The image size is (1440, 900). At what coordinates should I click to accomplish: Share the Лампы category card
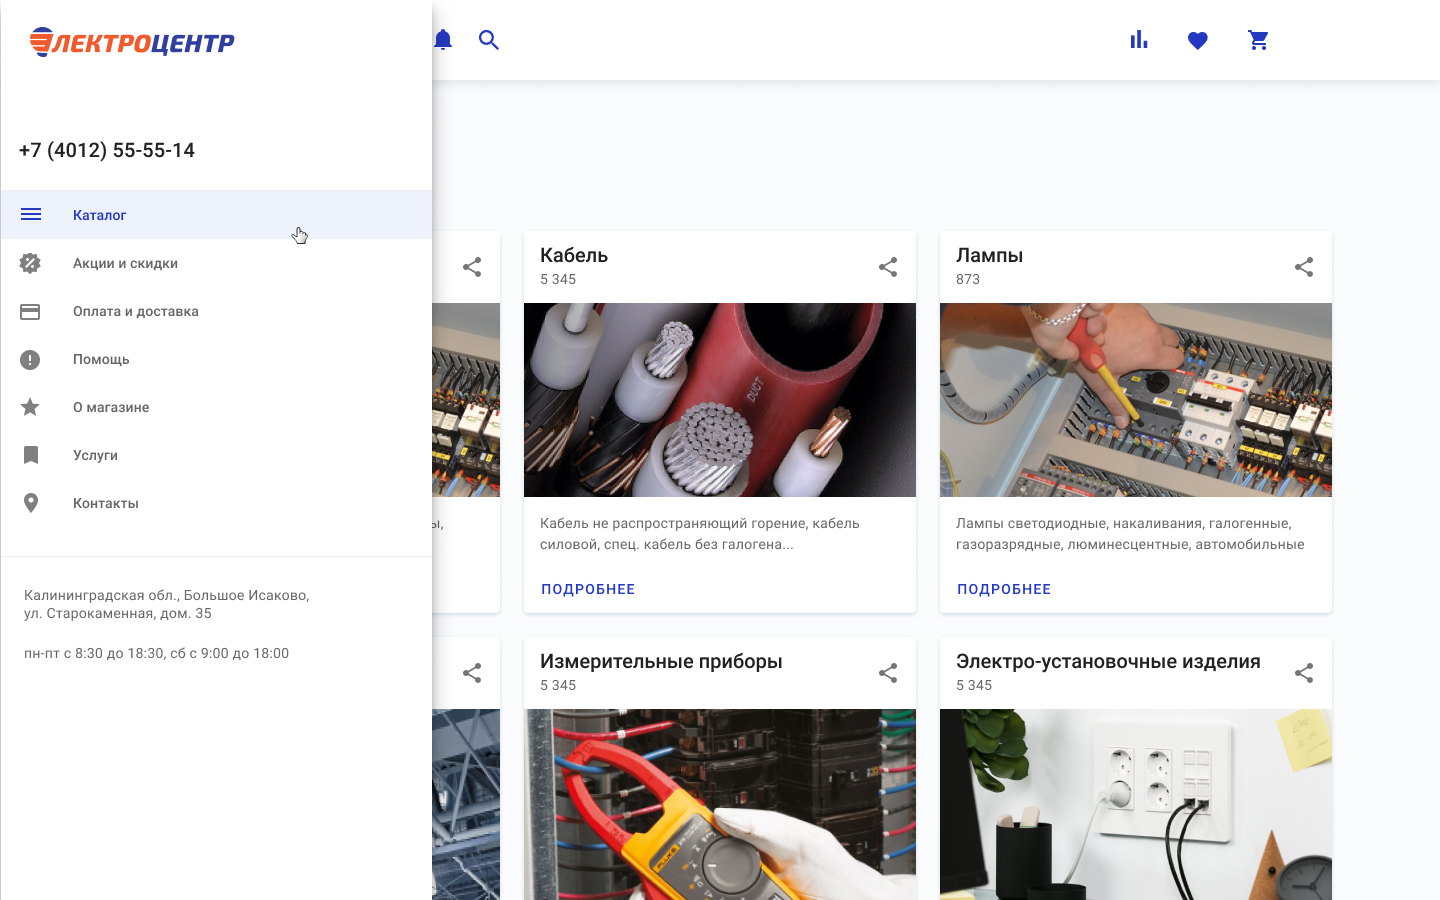coord(1304,267)
